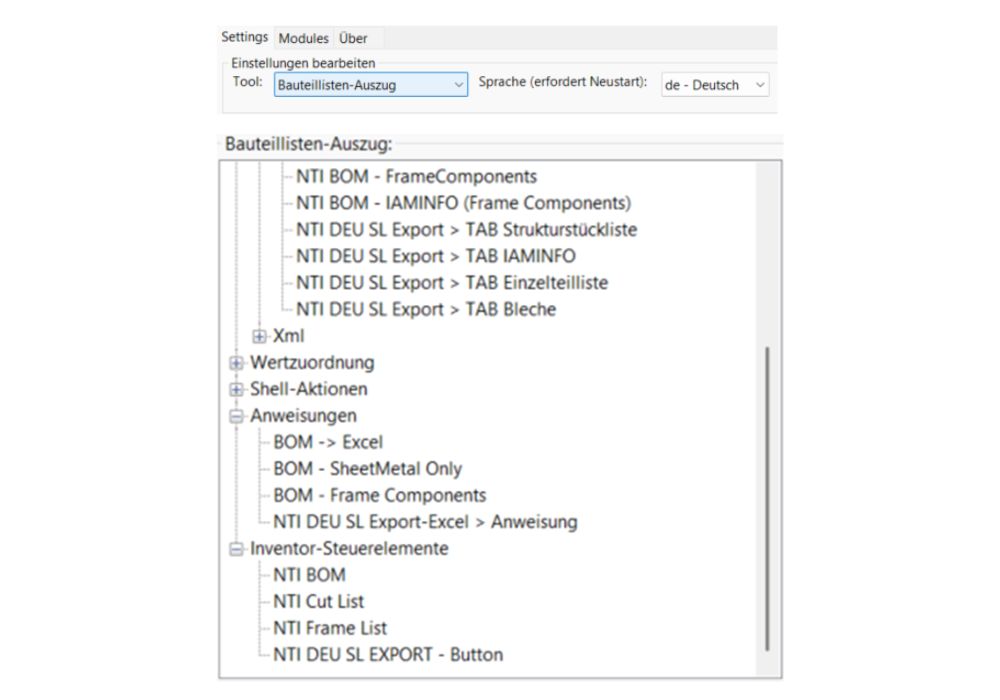
Task: Open the Tool dropdown Bauteillisten-Auszug
Action: [x=370, y=85]
